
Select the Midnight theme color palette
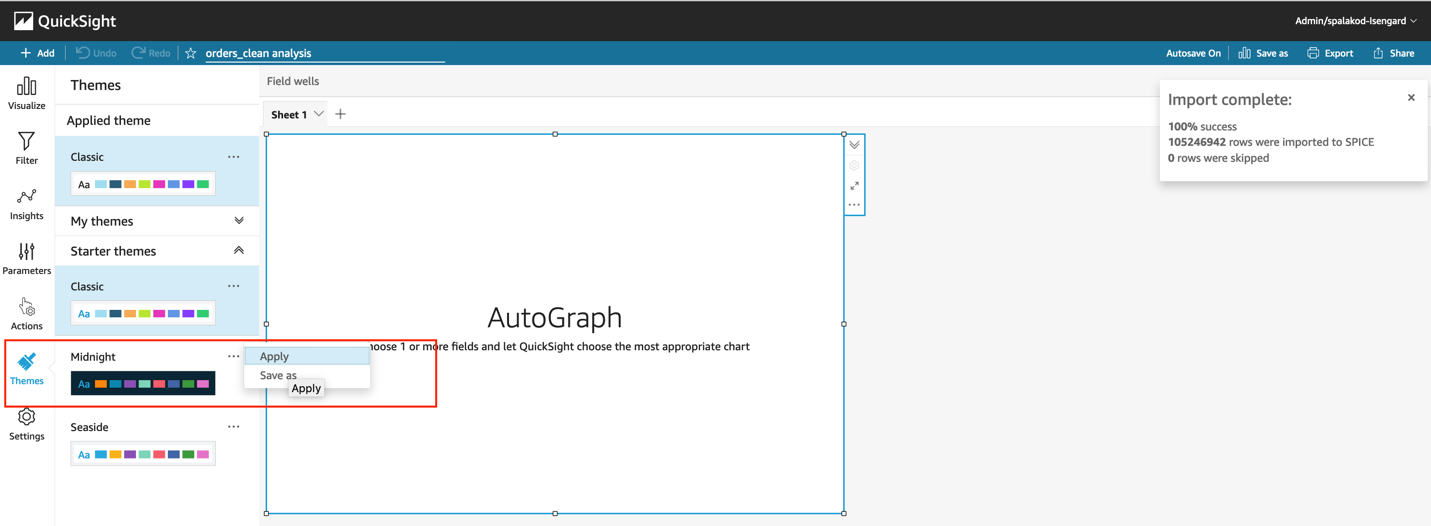coord(143,383)
